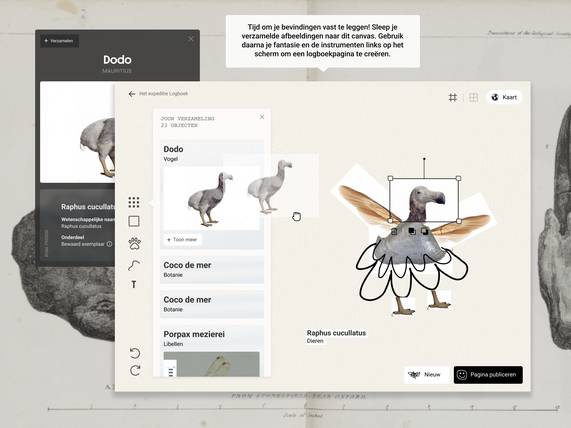Undo the last canvas action

tap(135, 353)
